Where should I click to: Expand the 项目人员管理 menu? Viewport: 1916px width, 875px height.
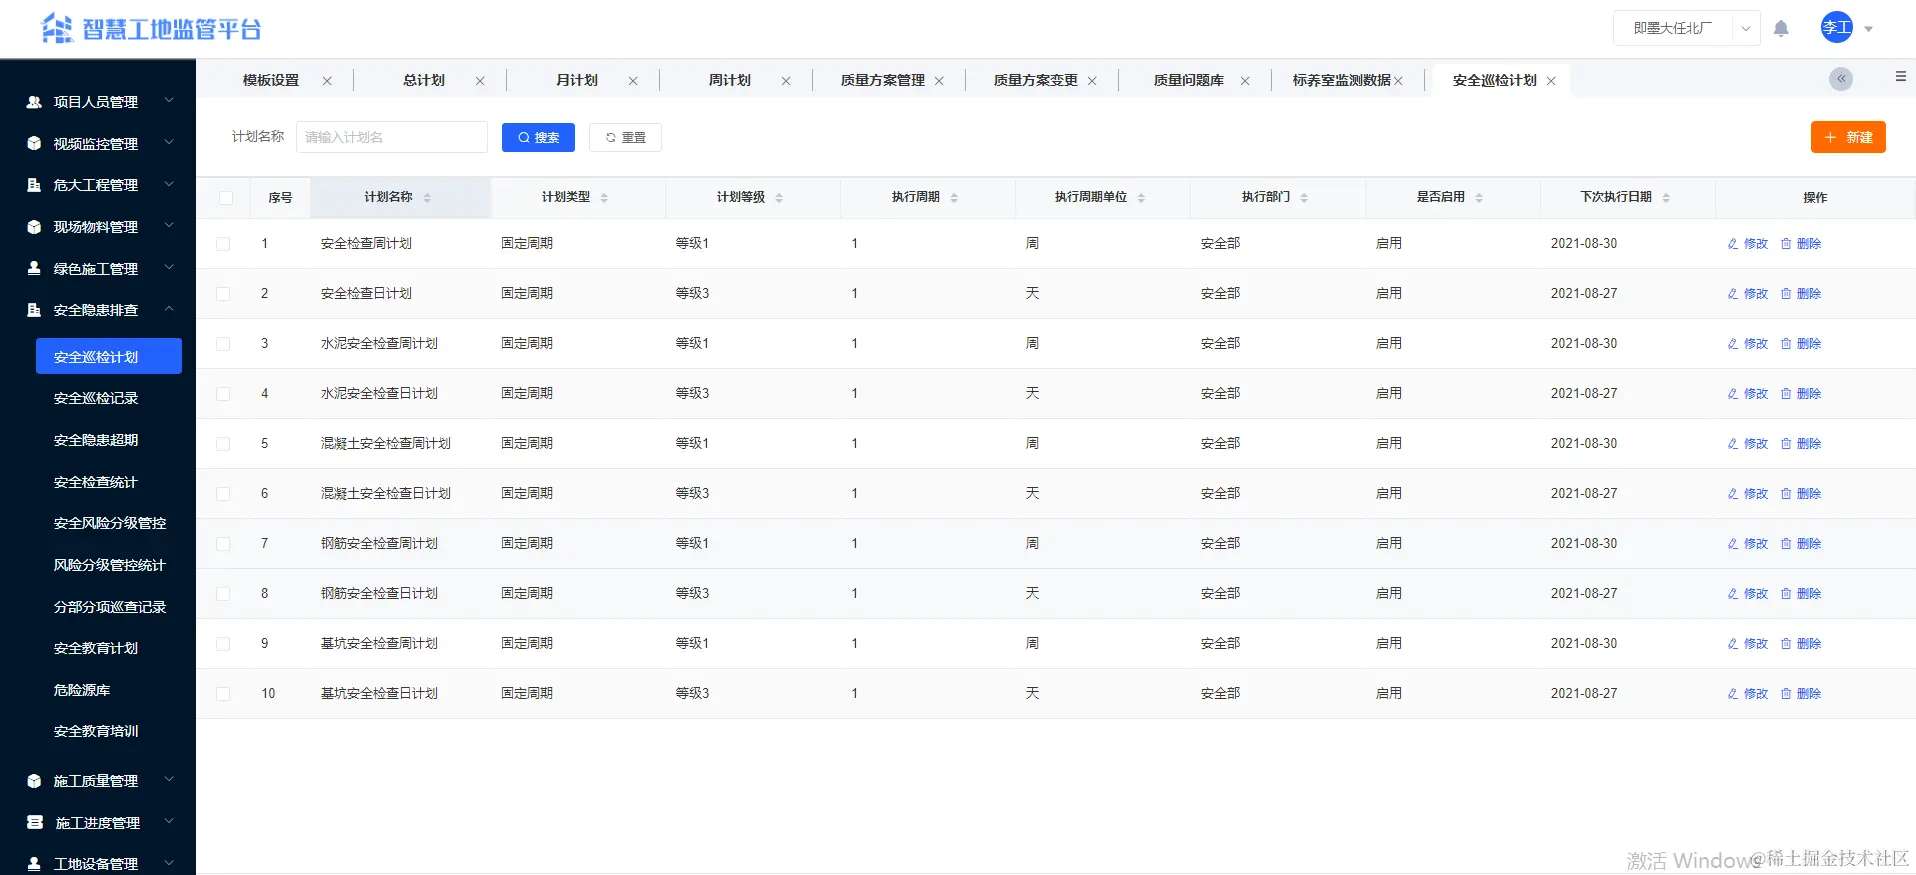click(x=169, y=101)
